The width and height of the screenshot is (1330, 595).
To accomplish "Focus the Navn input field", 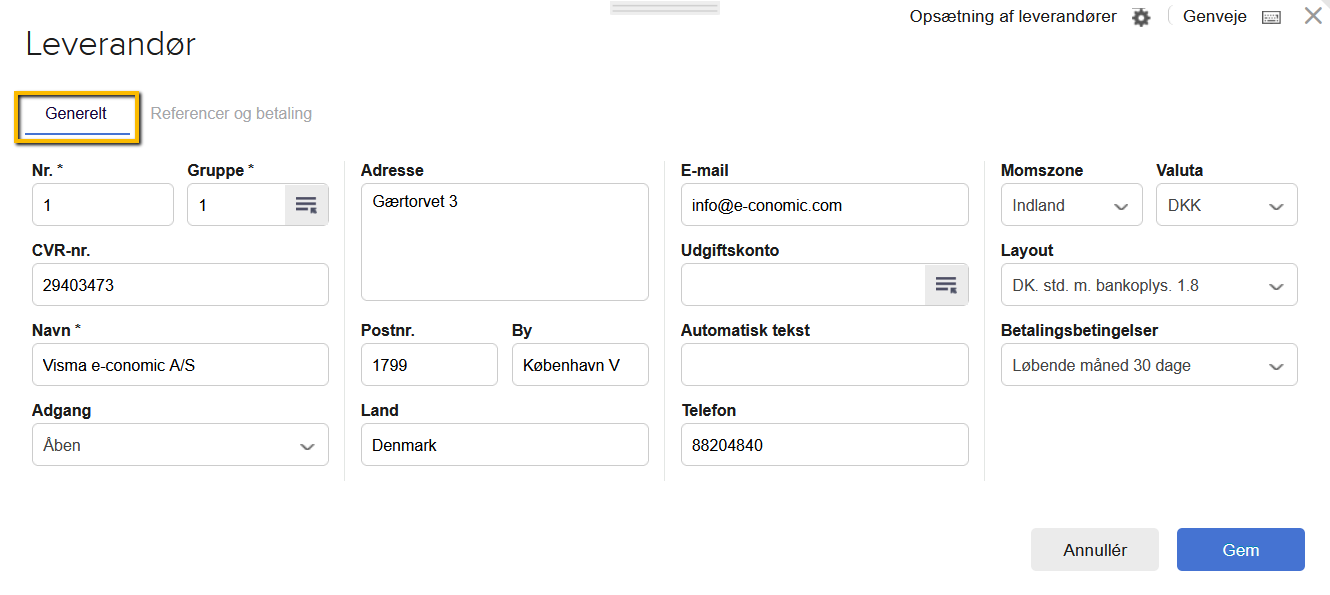I will tap(180, 365).
